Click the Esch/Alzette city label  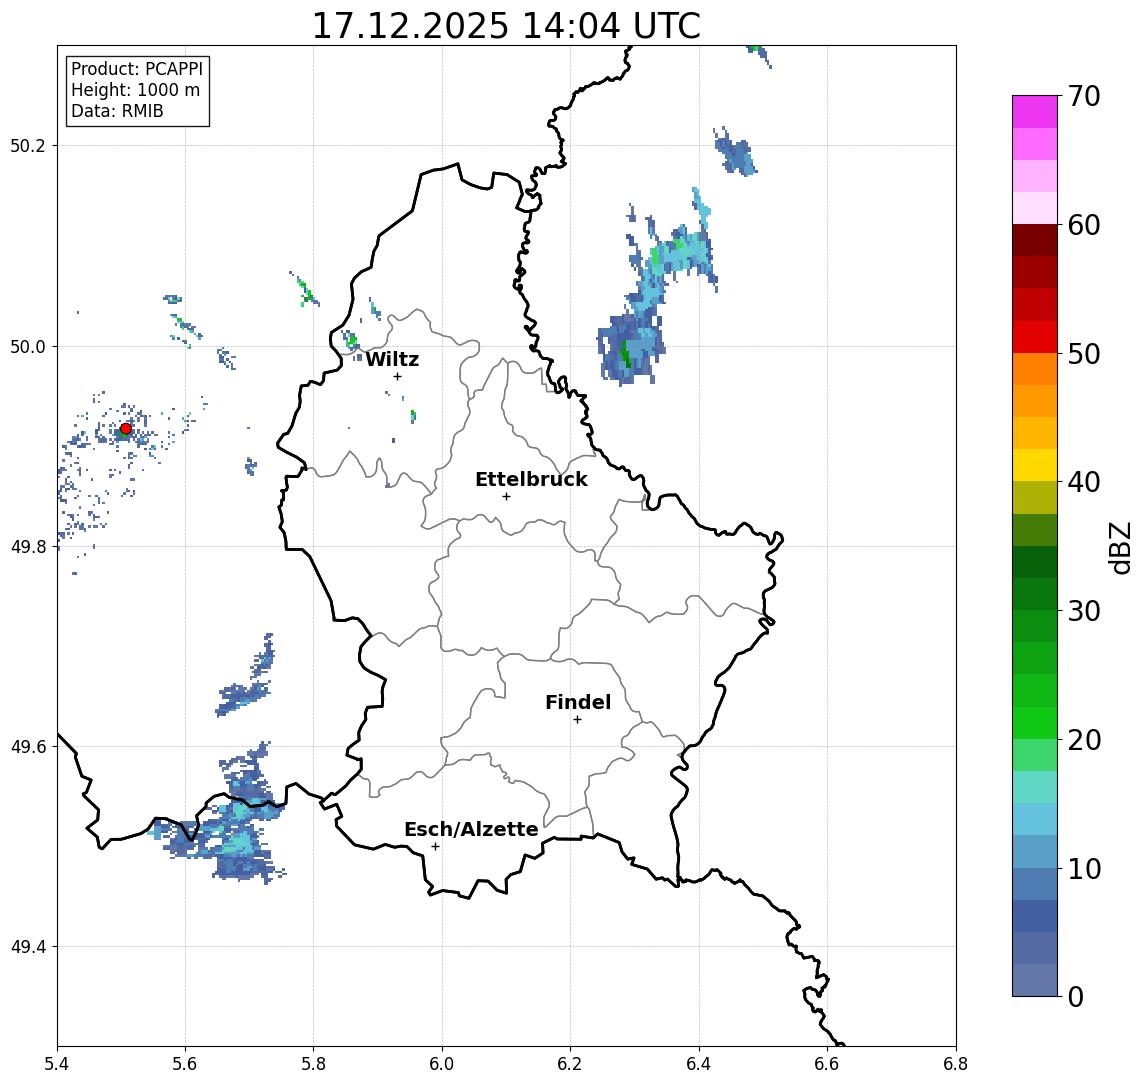471,830
